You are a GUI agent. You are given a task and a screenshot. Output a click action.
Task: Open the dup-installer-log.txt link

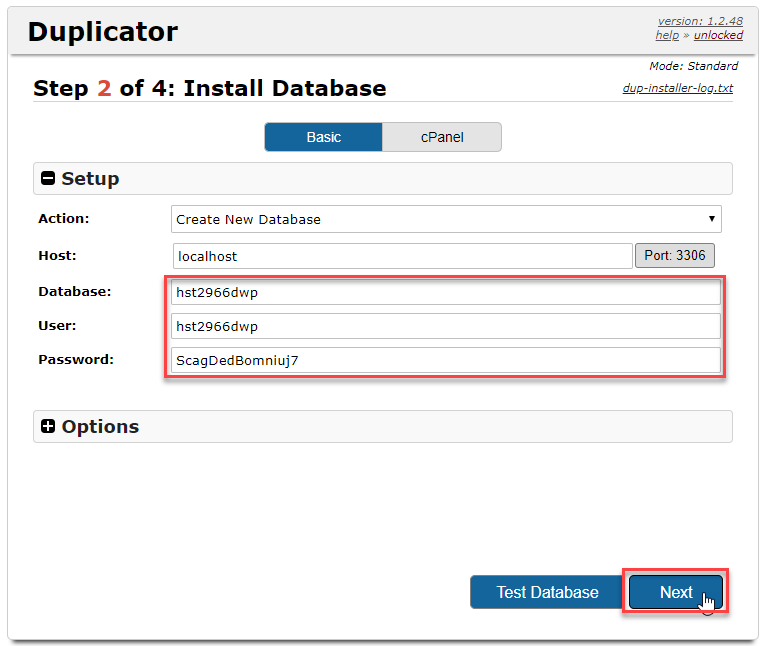coord(677,88)
